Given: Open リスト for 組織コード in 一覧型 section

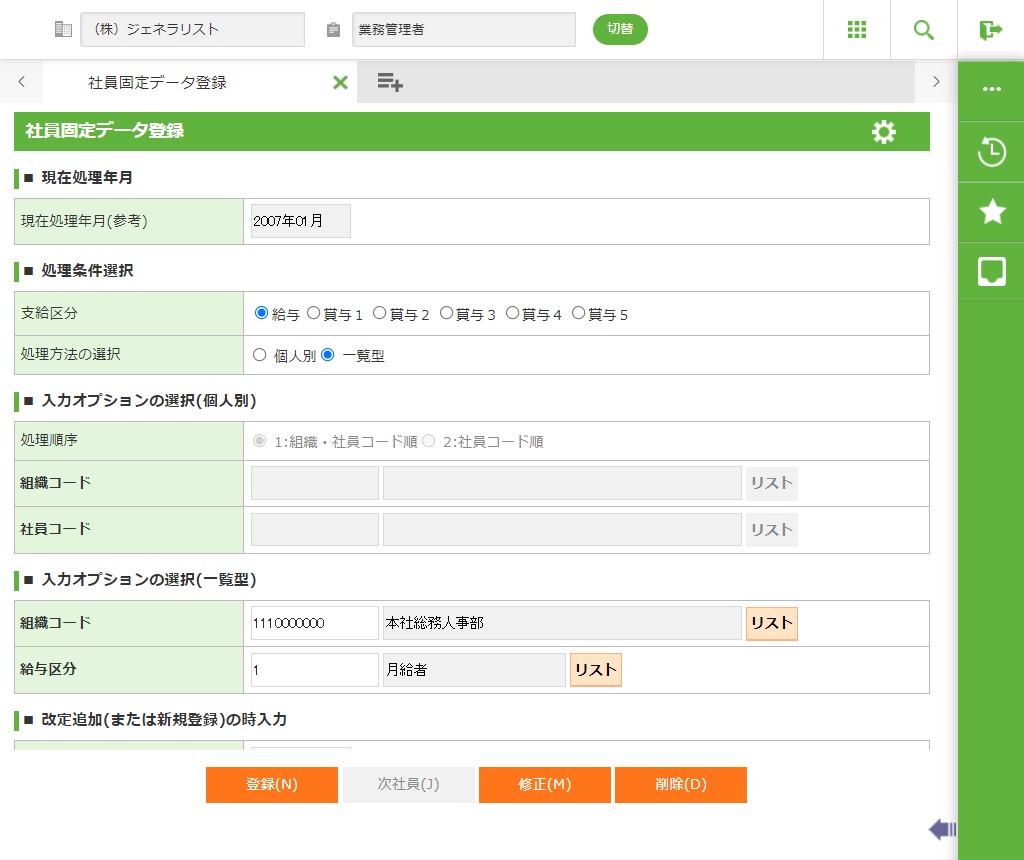Looking at the screenshot, I should [x=771, y=623].
